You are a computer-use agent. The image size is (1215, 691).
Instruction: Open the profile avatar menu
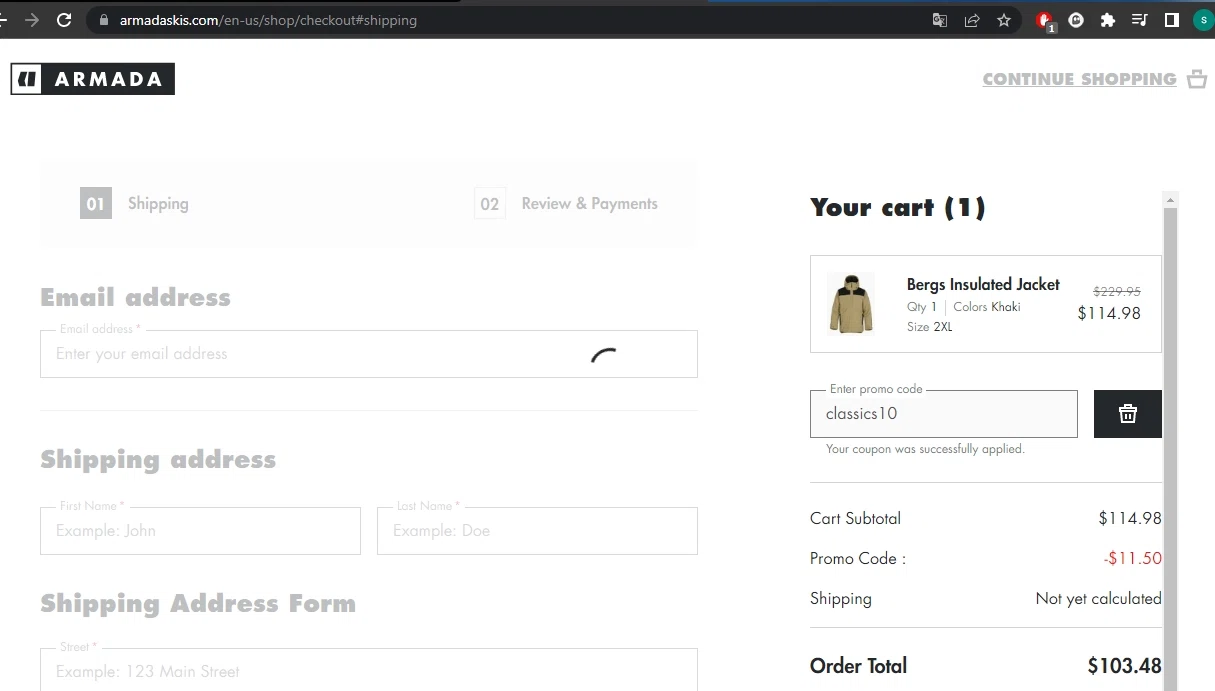(1203, 20)
